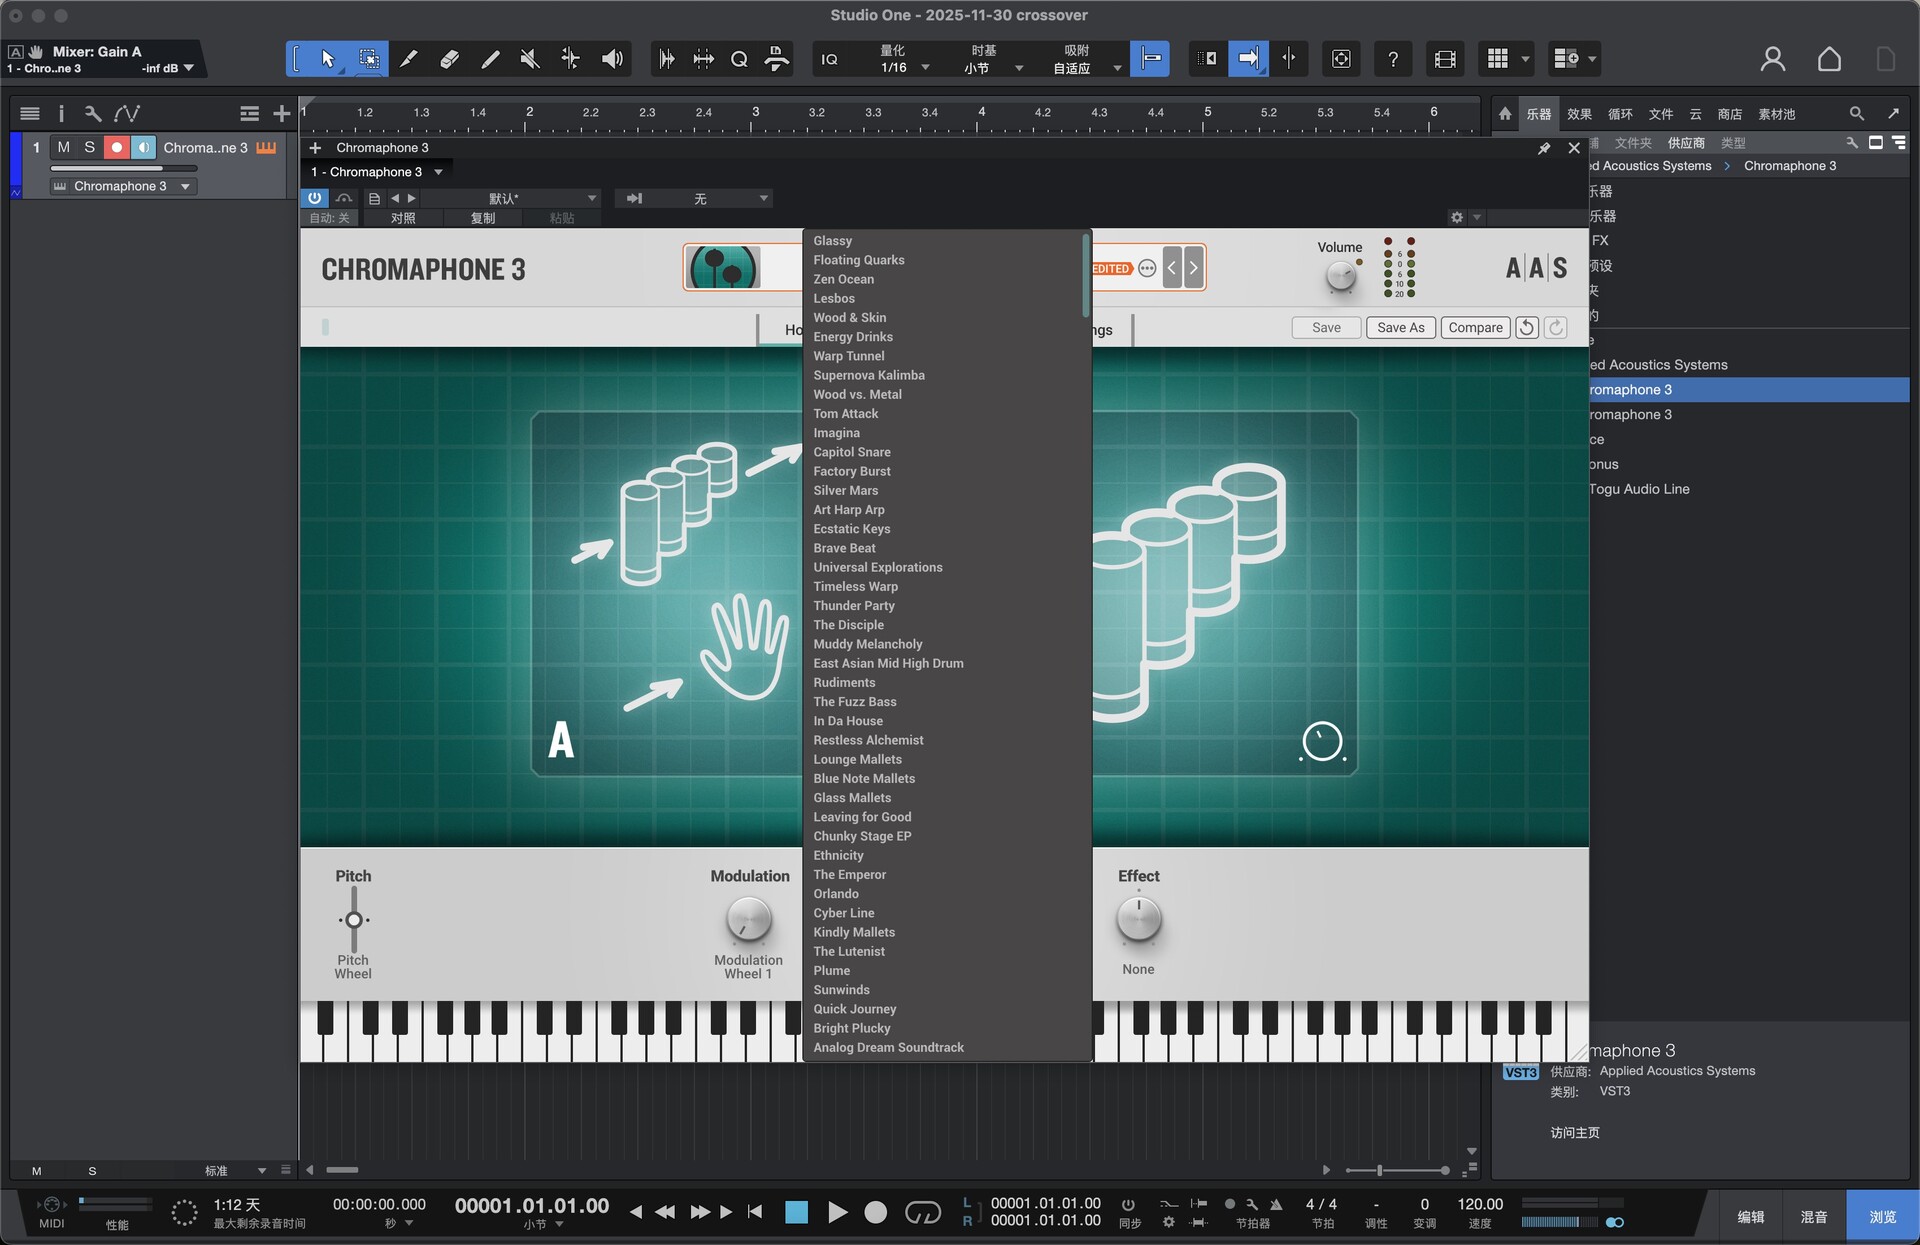Screen dimensions: 1920x1245
Task: Select the Mute tool icon
Action: 530,59
